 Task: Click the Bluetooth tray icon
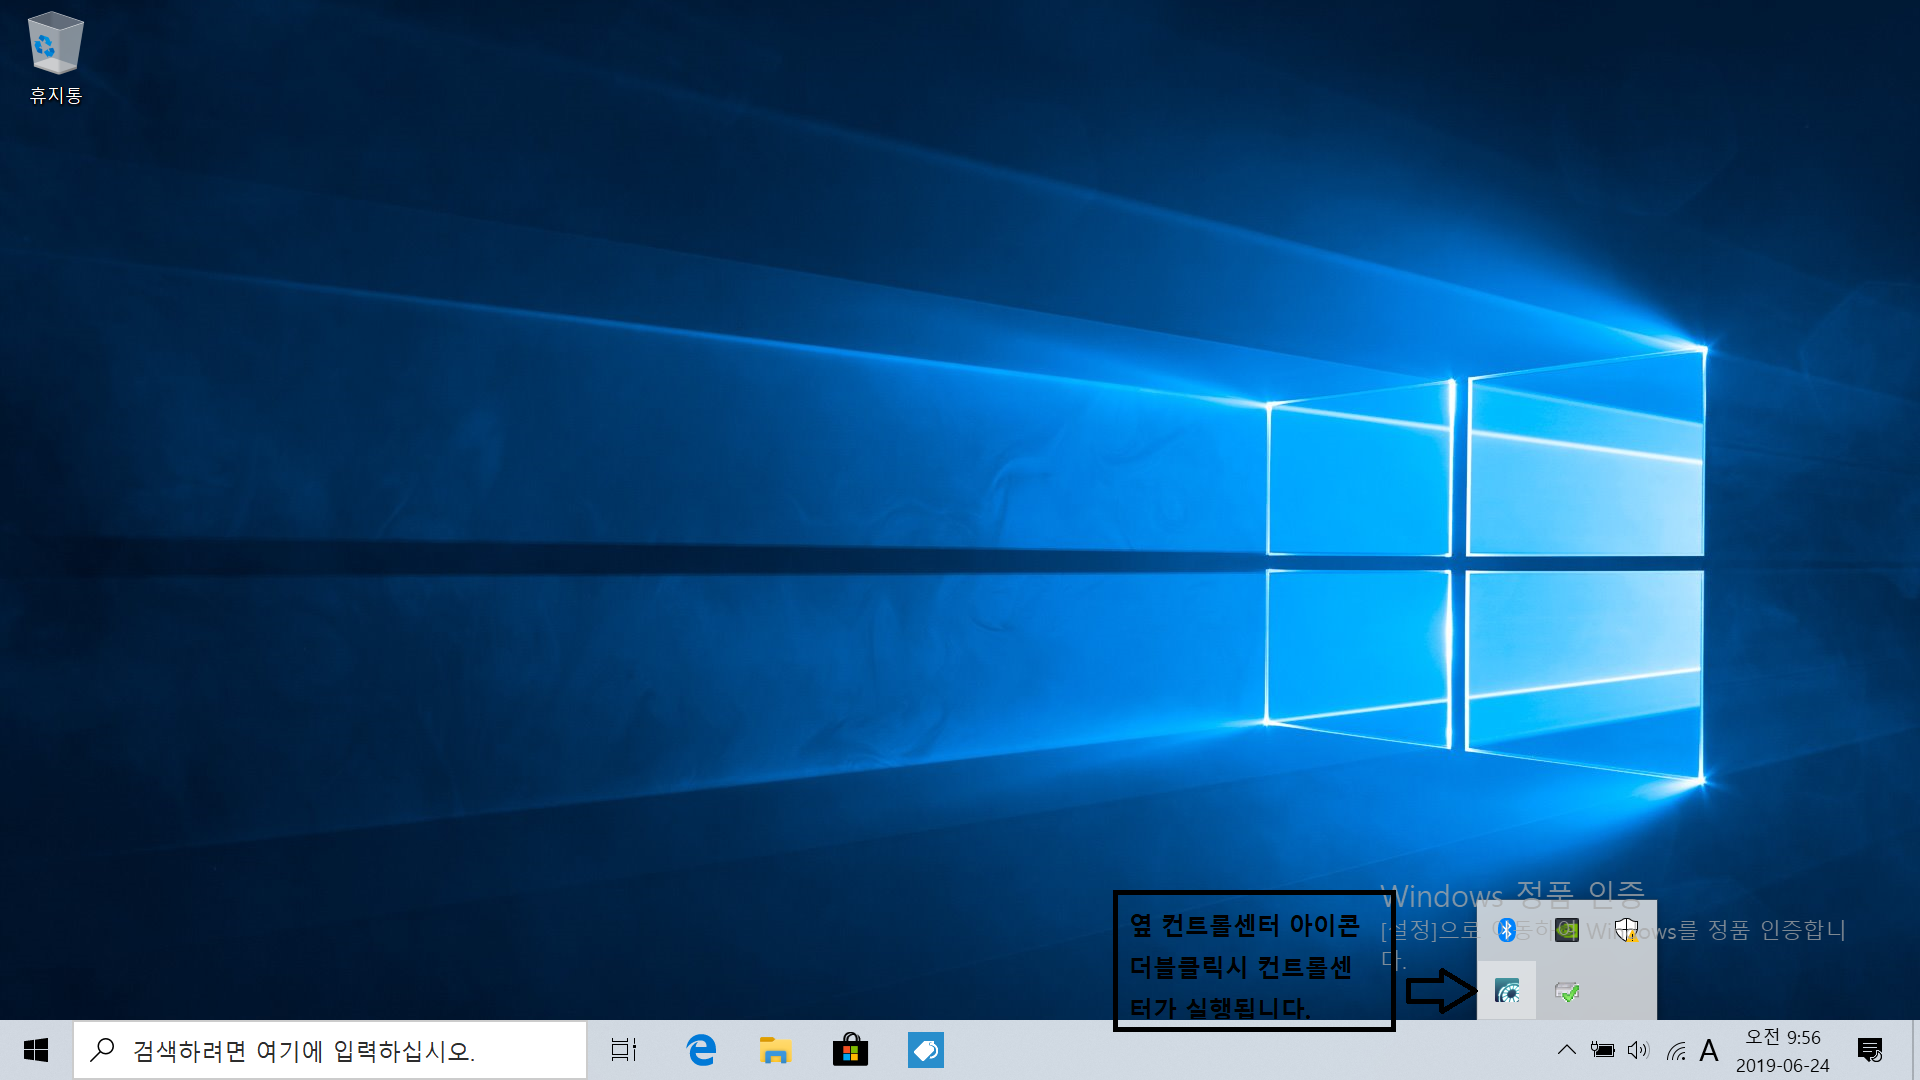[1507, 930]
